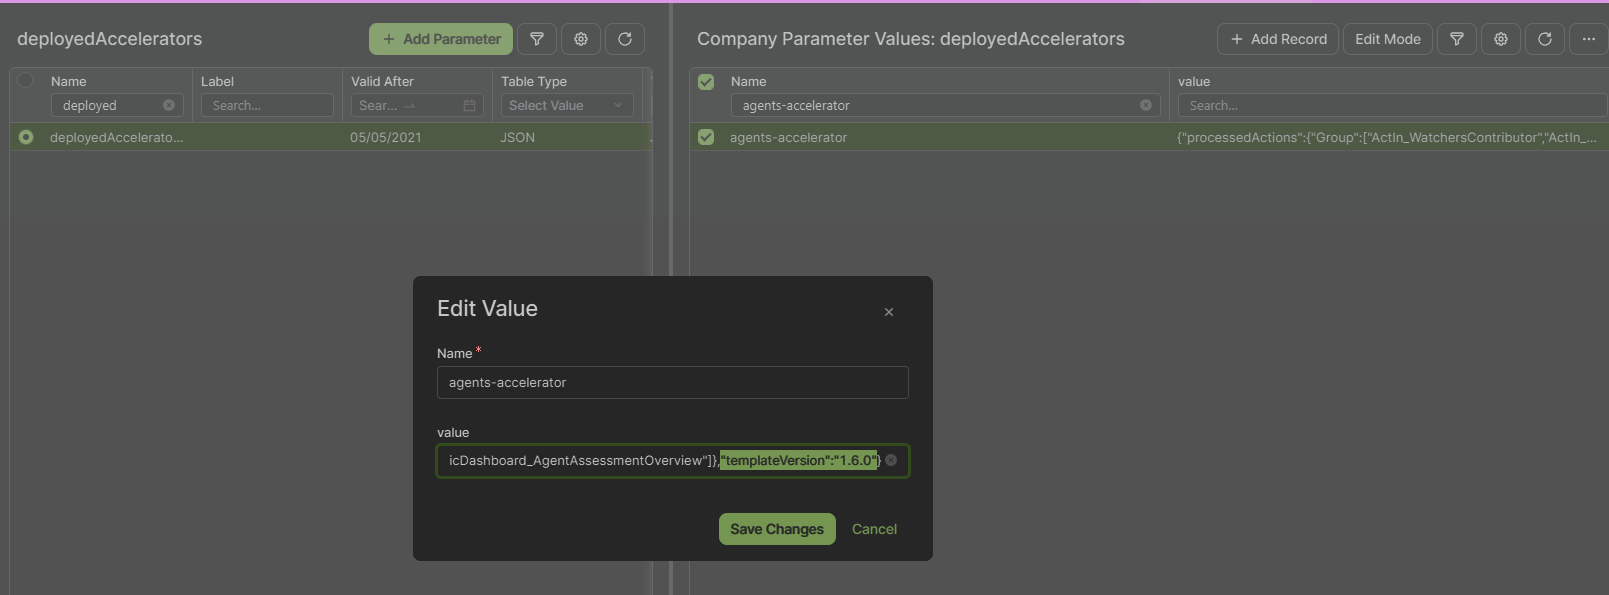Close the Edit Value dialog
This screenshot has height=595, width=1609.
click(889, 312)
